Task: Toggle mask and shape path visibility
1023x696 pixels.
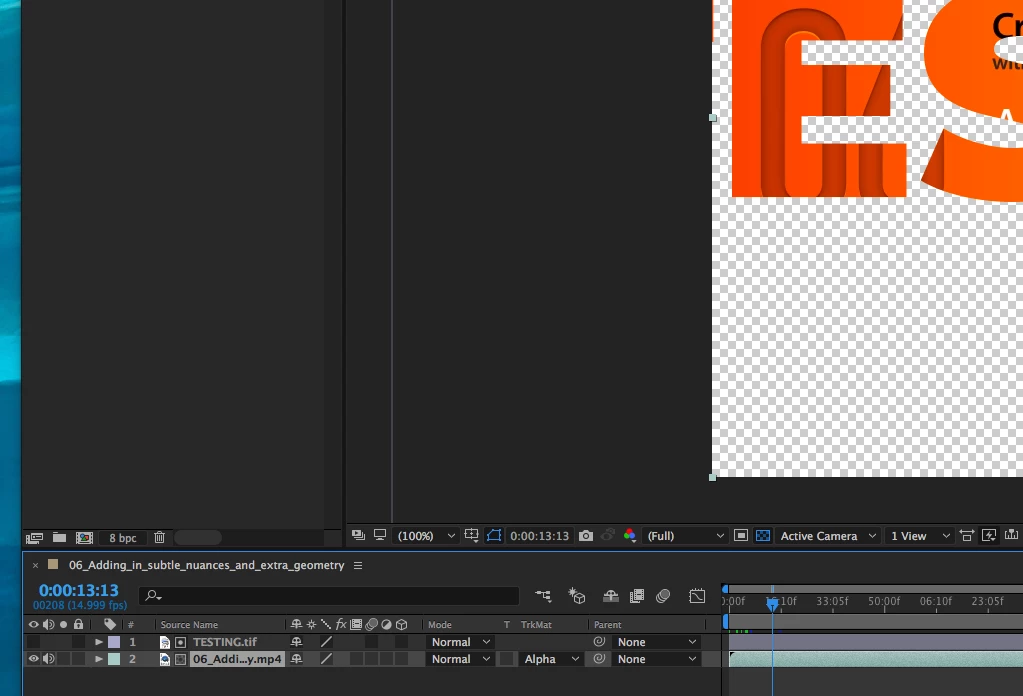Action: (494, 536)
